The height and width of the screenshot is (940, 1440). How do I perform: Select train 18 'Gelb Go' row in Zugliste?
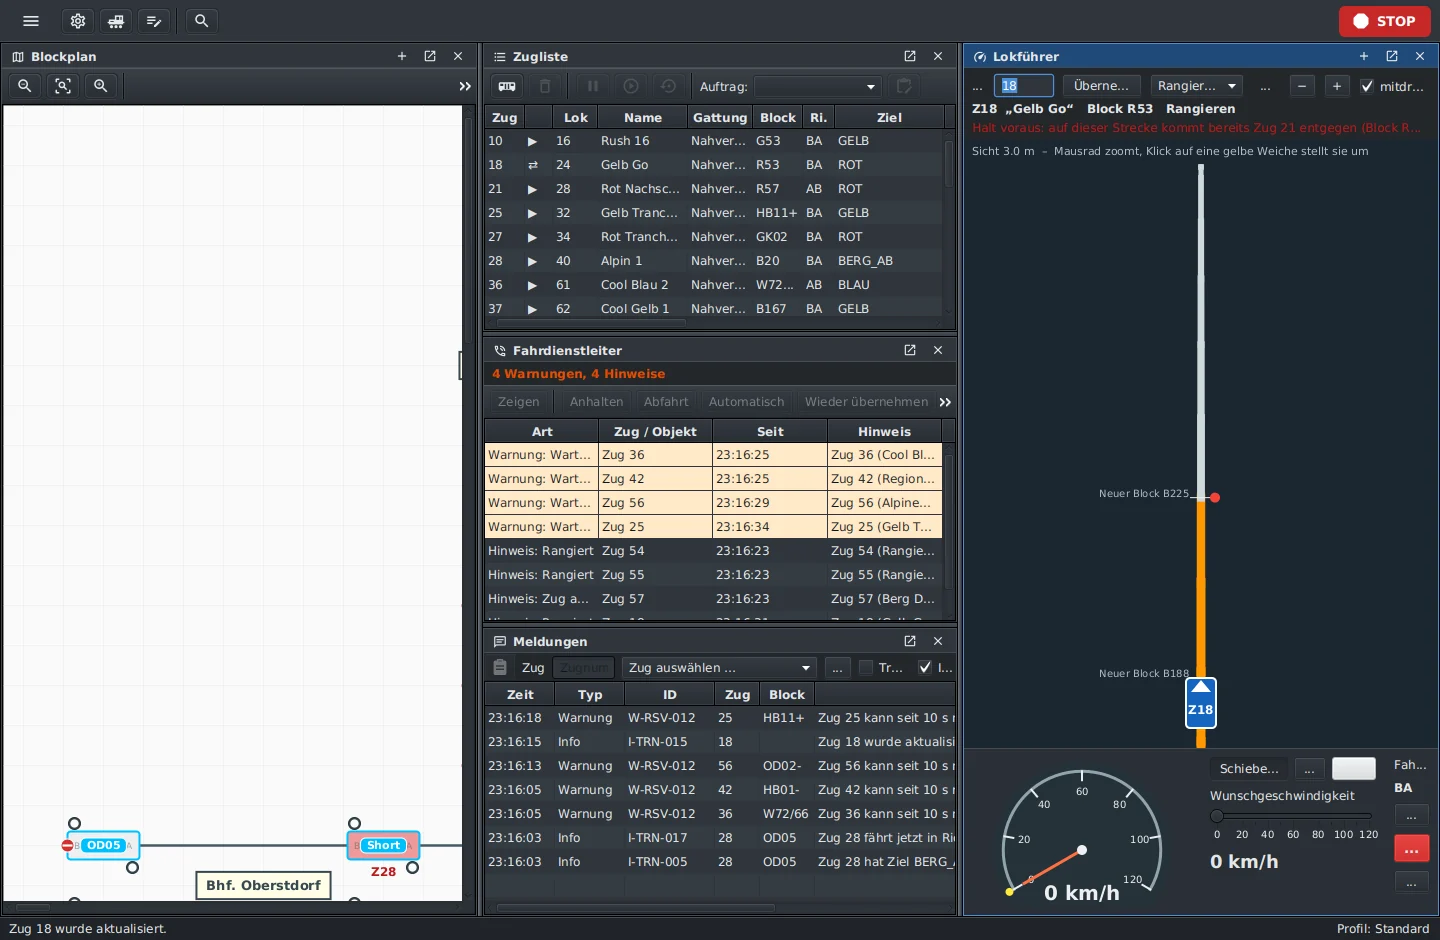click(714, 165)
